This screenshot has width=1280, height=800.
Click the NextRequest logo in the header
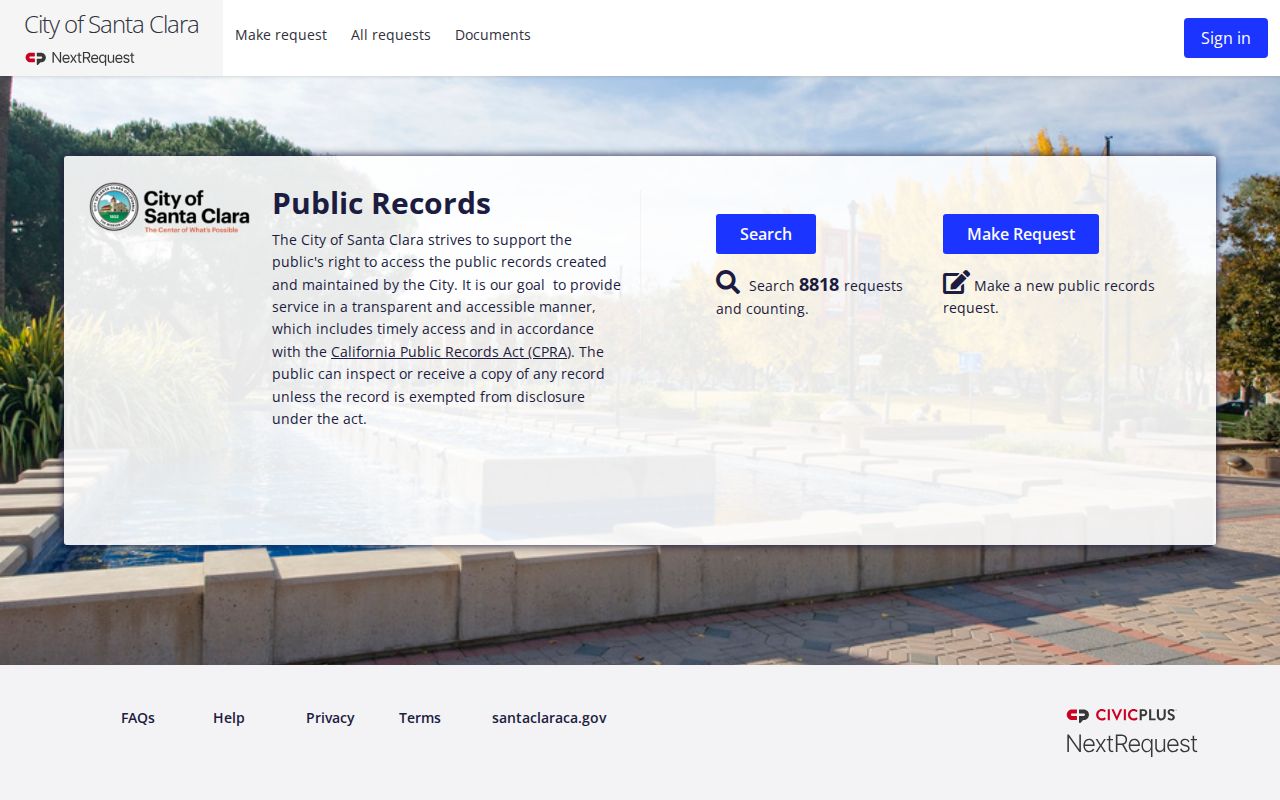80,58
